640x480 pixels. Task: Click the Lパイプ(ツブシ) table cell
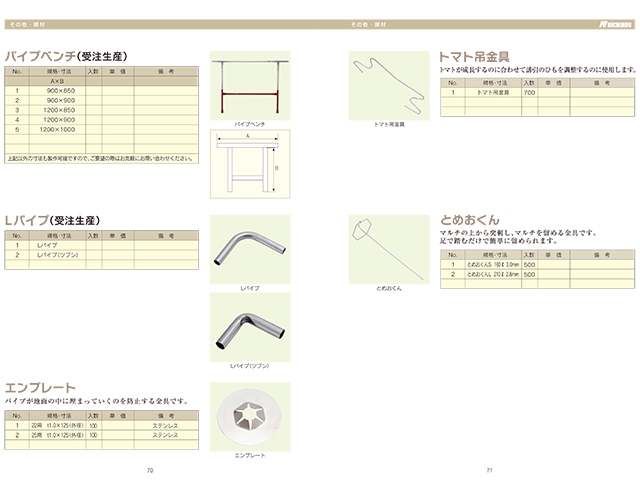click(x=58, y=255)
